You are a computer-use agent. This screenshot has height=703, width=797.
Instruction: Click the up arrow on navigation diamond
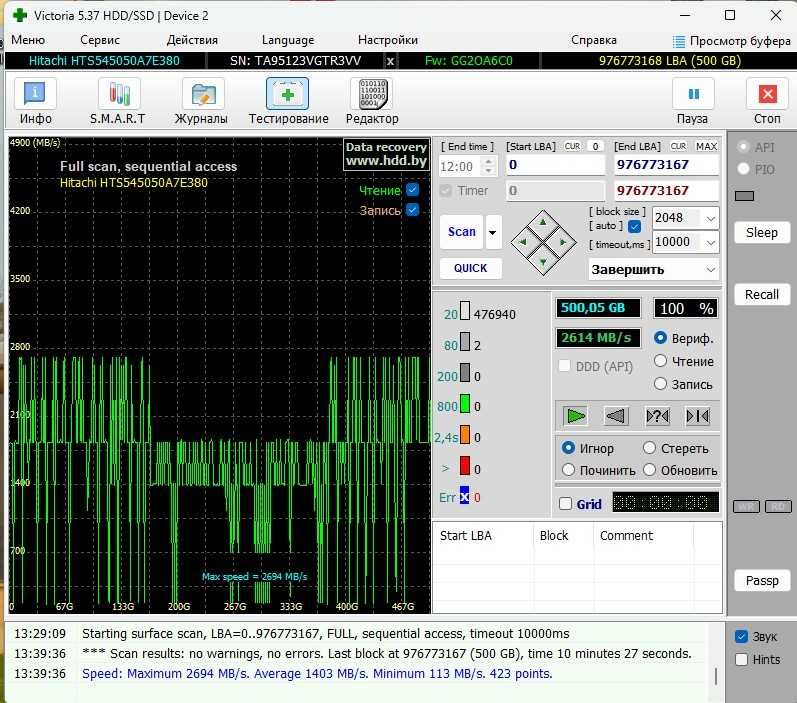tap(543, 222)
